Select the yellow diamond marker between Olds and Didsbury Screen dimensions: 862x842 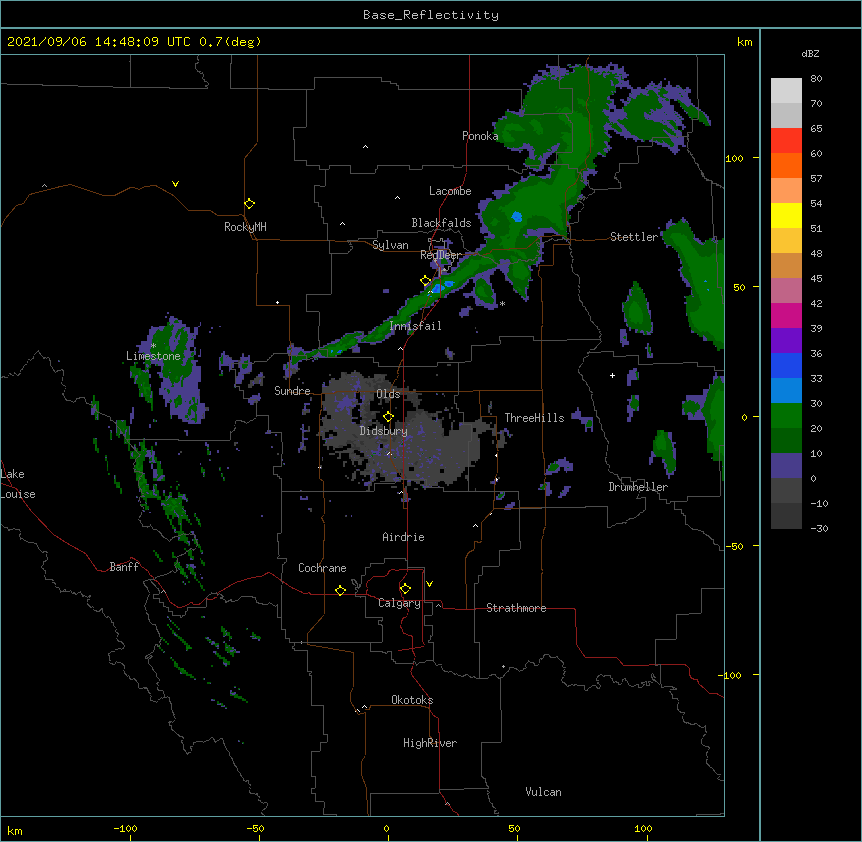click(388, 417)
